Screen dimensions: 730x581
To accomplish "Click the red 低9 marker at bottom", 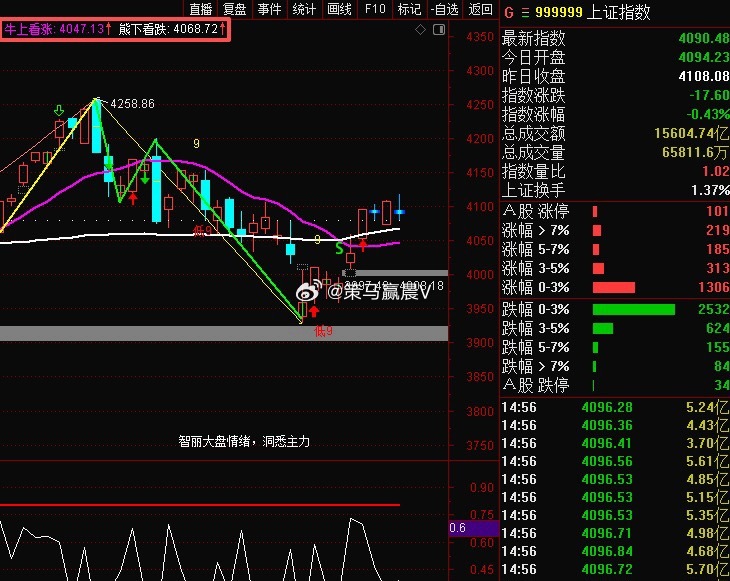I will click(323, 331).
